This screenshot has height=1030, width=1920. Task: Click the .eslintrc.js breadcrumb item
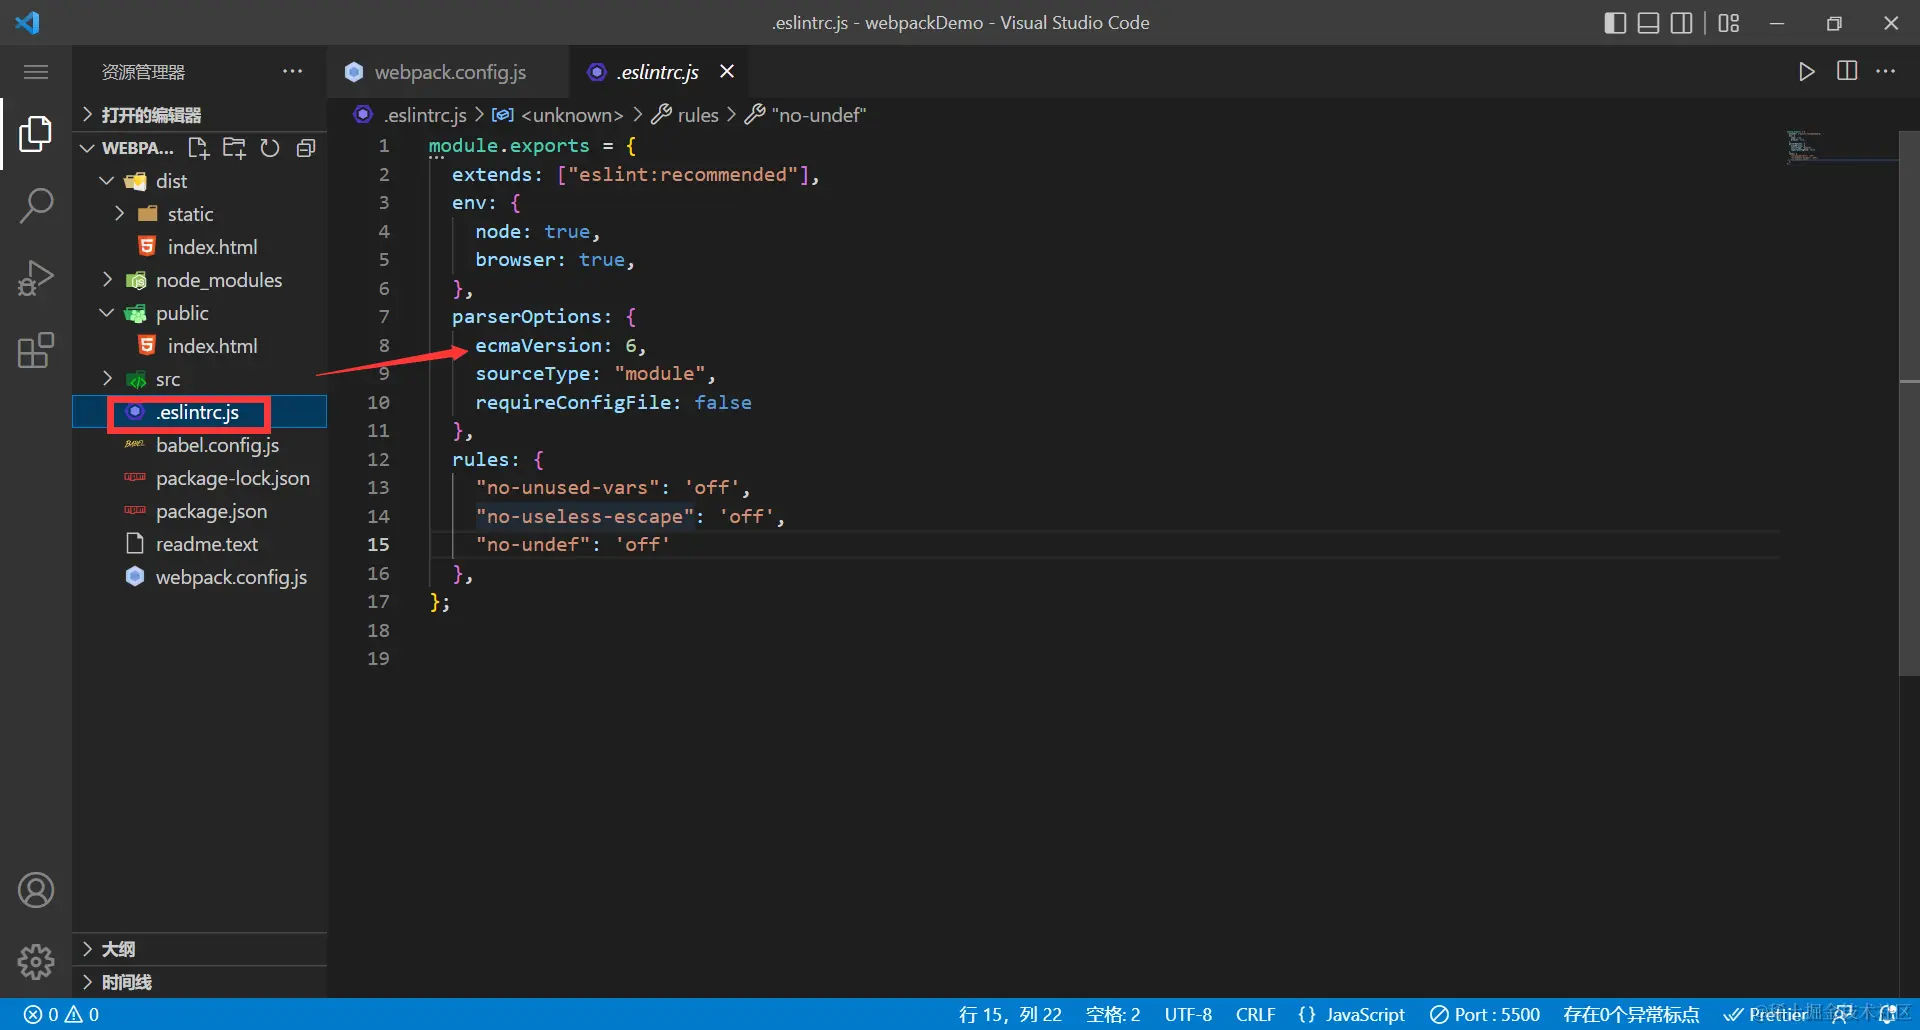click(425, 115)
